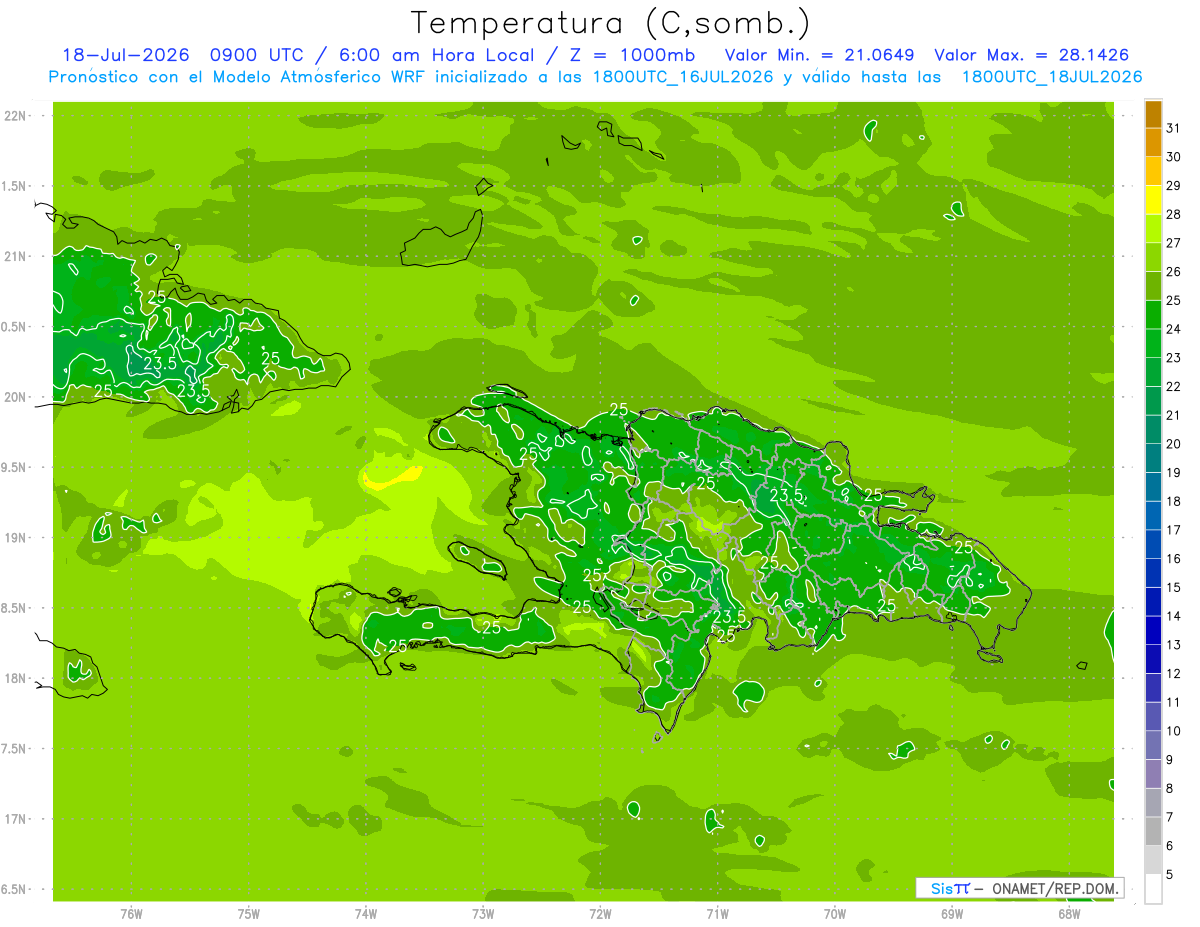Click longitude axis label 74W
This screenshot has width=1200, height=927.
(x=366, y=914)
